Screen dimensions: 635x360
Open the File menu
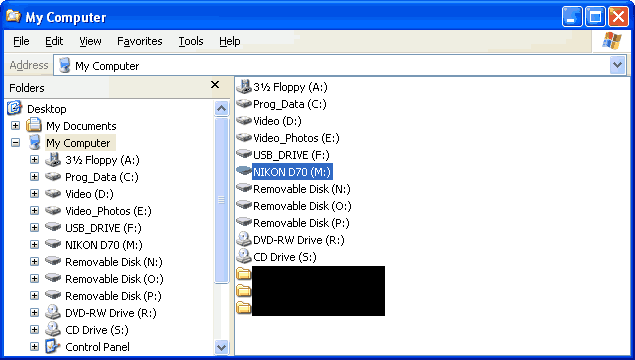point(21,41)
